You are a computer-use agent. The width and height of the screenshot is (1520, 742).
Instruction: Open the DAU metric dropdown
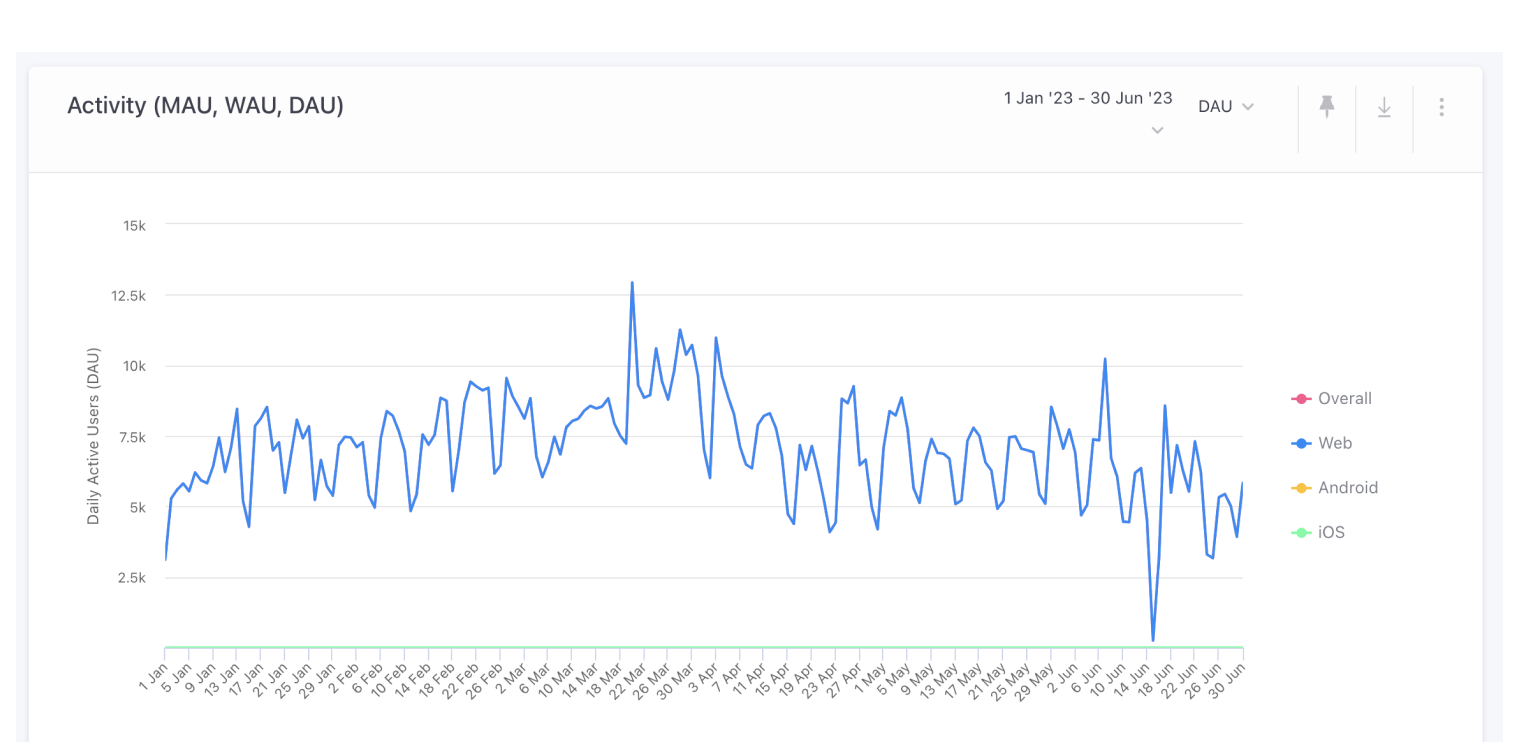(x=1226, y=106)
